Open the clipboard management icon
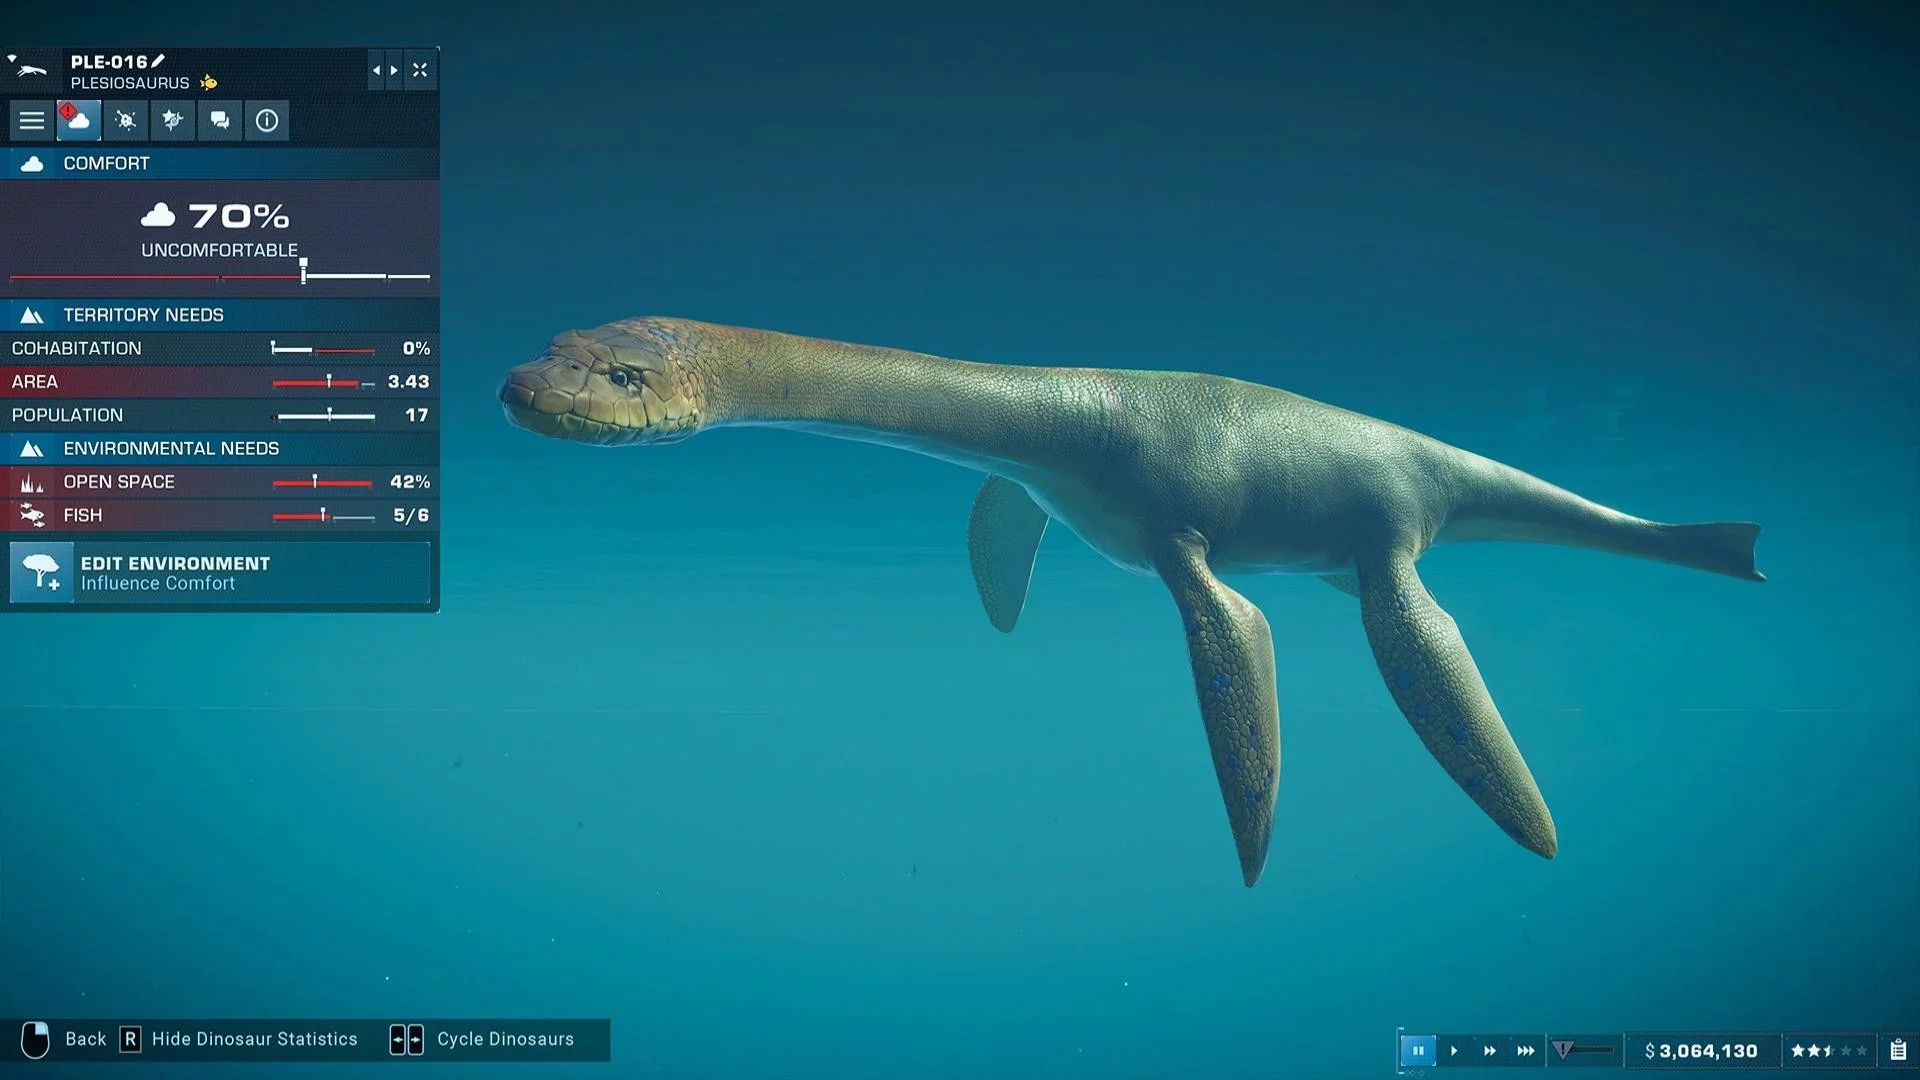The width and height of the screenshot is (1920, 1080). click(1898, 1051)
